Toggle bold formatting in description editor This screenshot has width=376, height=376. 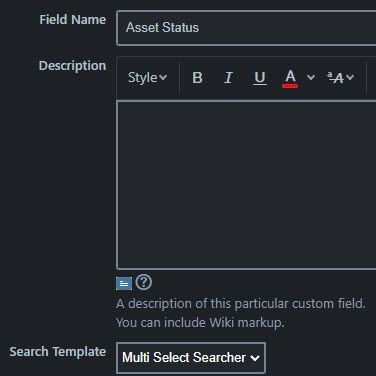(197, 78)
